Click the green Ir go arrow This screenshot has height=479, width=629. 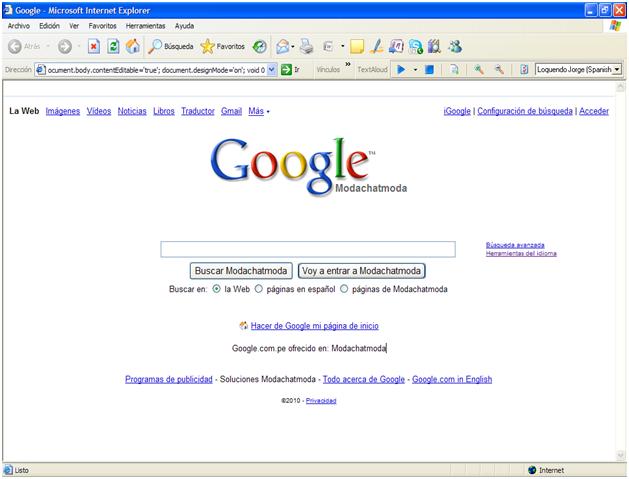tap(286, 70)
